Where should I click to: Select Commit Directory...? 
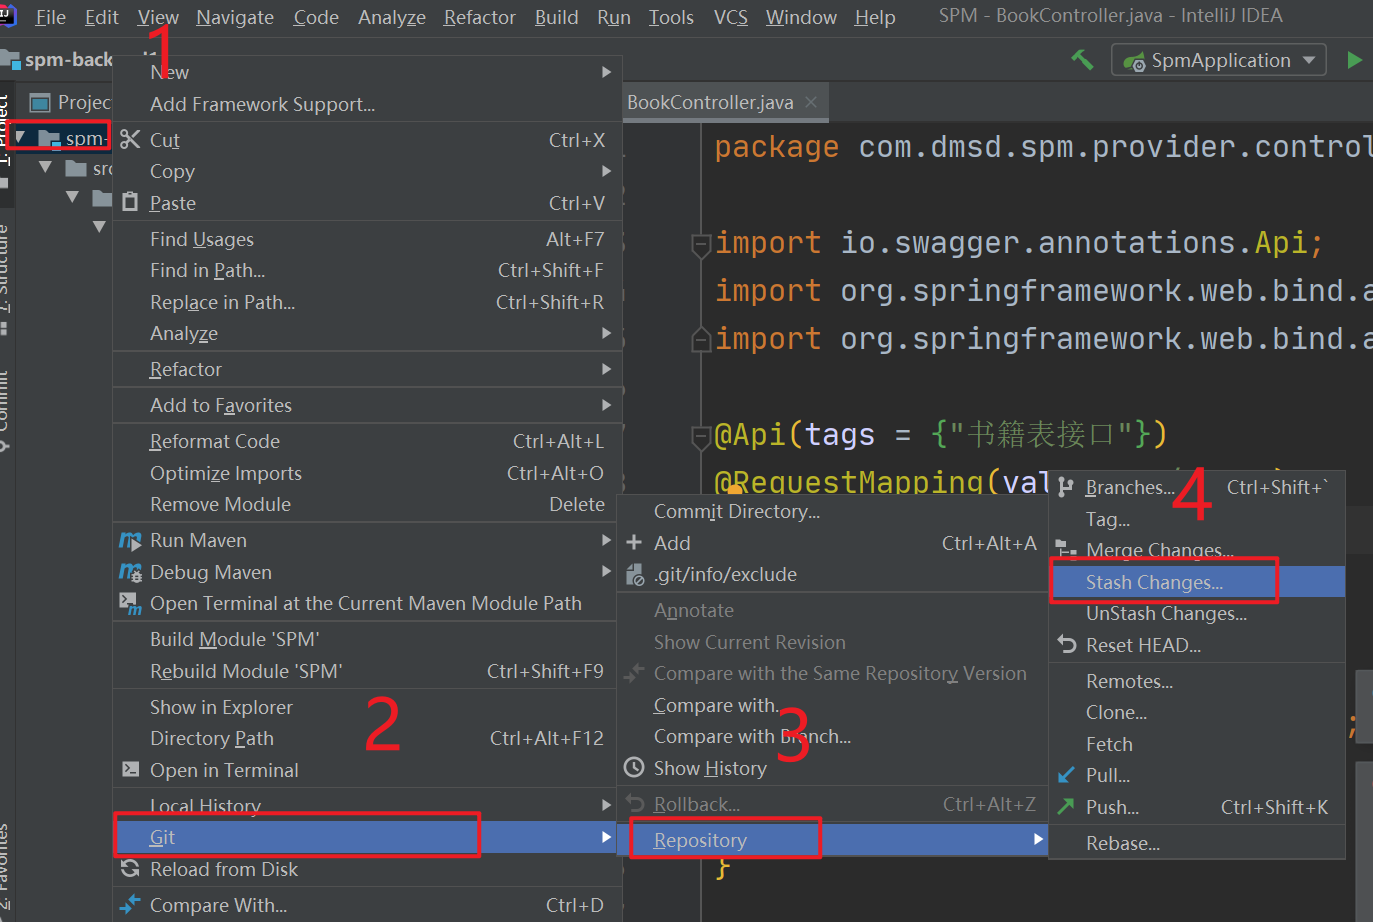point(832,511)
